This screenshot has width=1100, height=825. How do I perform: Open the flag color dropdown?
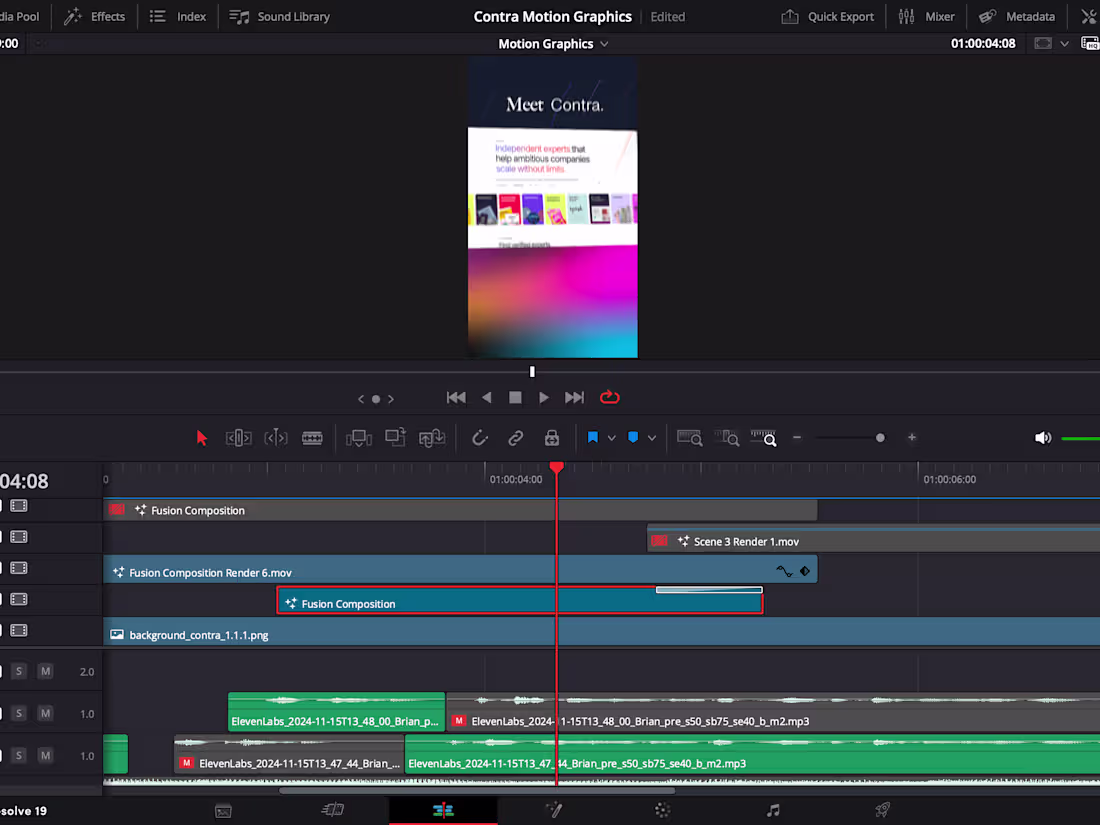pos(610,438)
